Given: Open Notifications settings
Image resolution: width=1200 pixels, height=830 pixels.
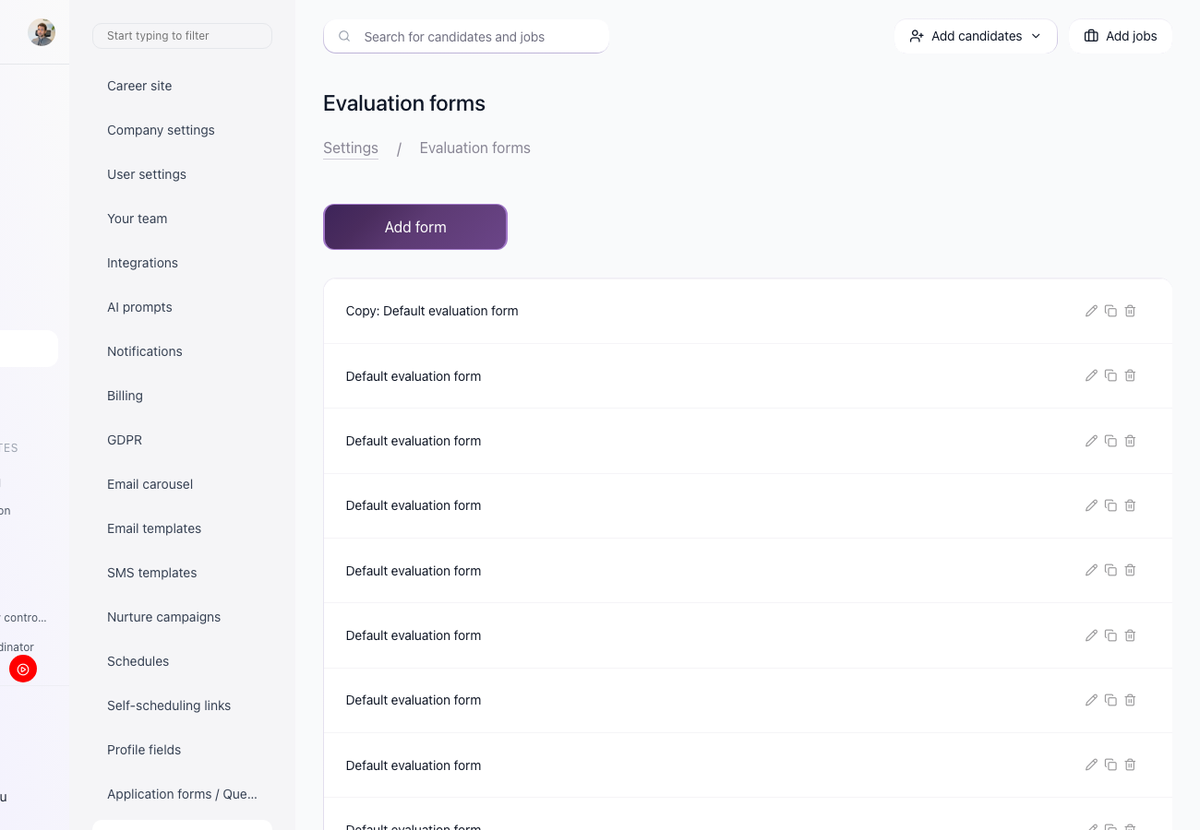Looking at the screenshot, I should tap(144, 351).
